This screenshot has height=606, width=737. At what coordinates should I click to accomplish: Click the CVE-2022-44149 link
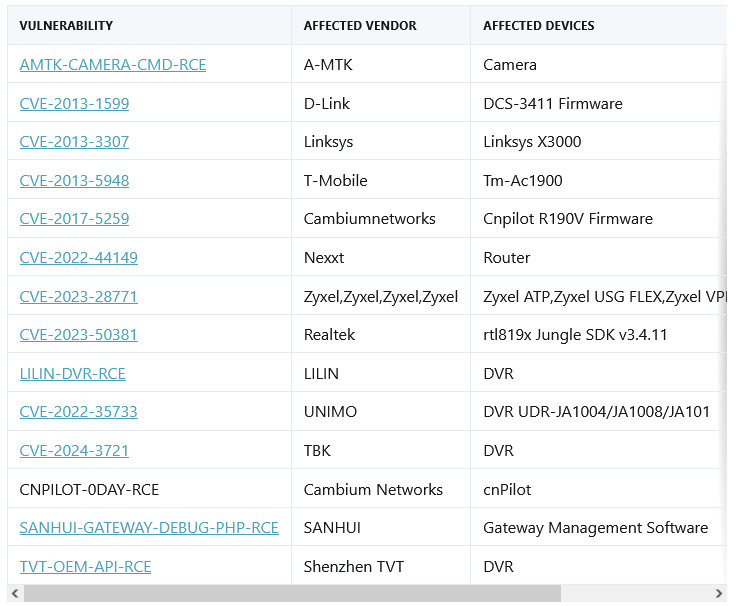coord(78,258)
